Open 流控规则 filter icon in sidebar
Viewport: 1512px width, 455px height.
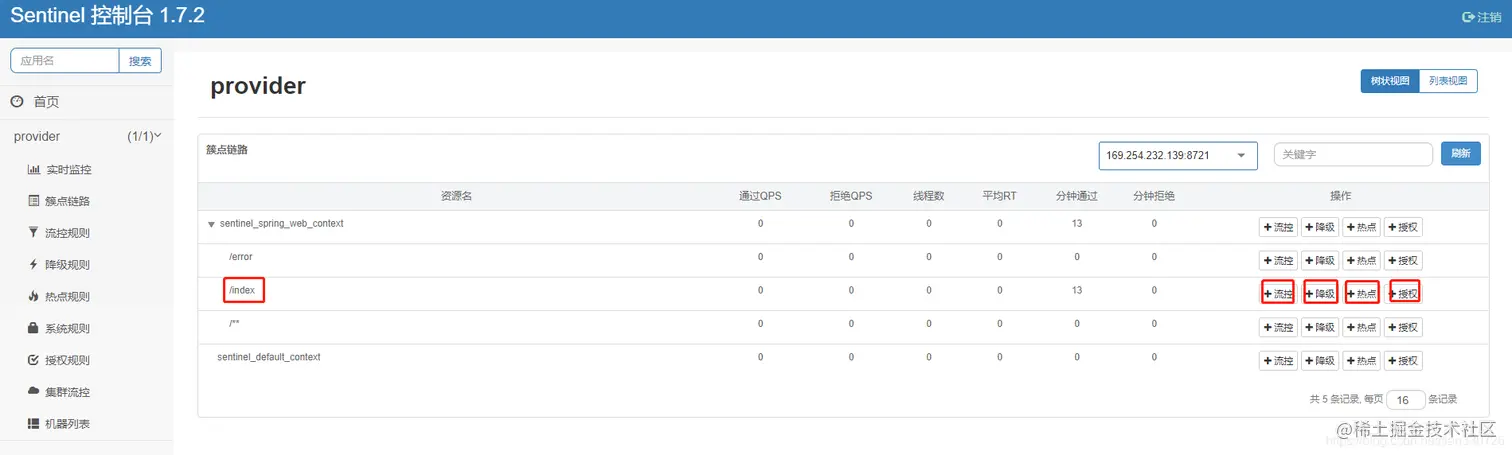(34, 233)
